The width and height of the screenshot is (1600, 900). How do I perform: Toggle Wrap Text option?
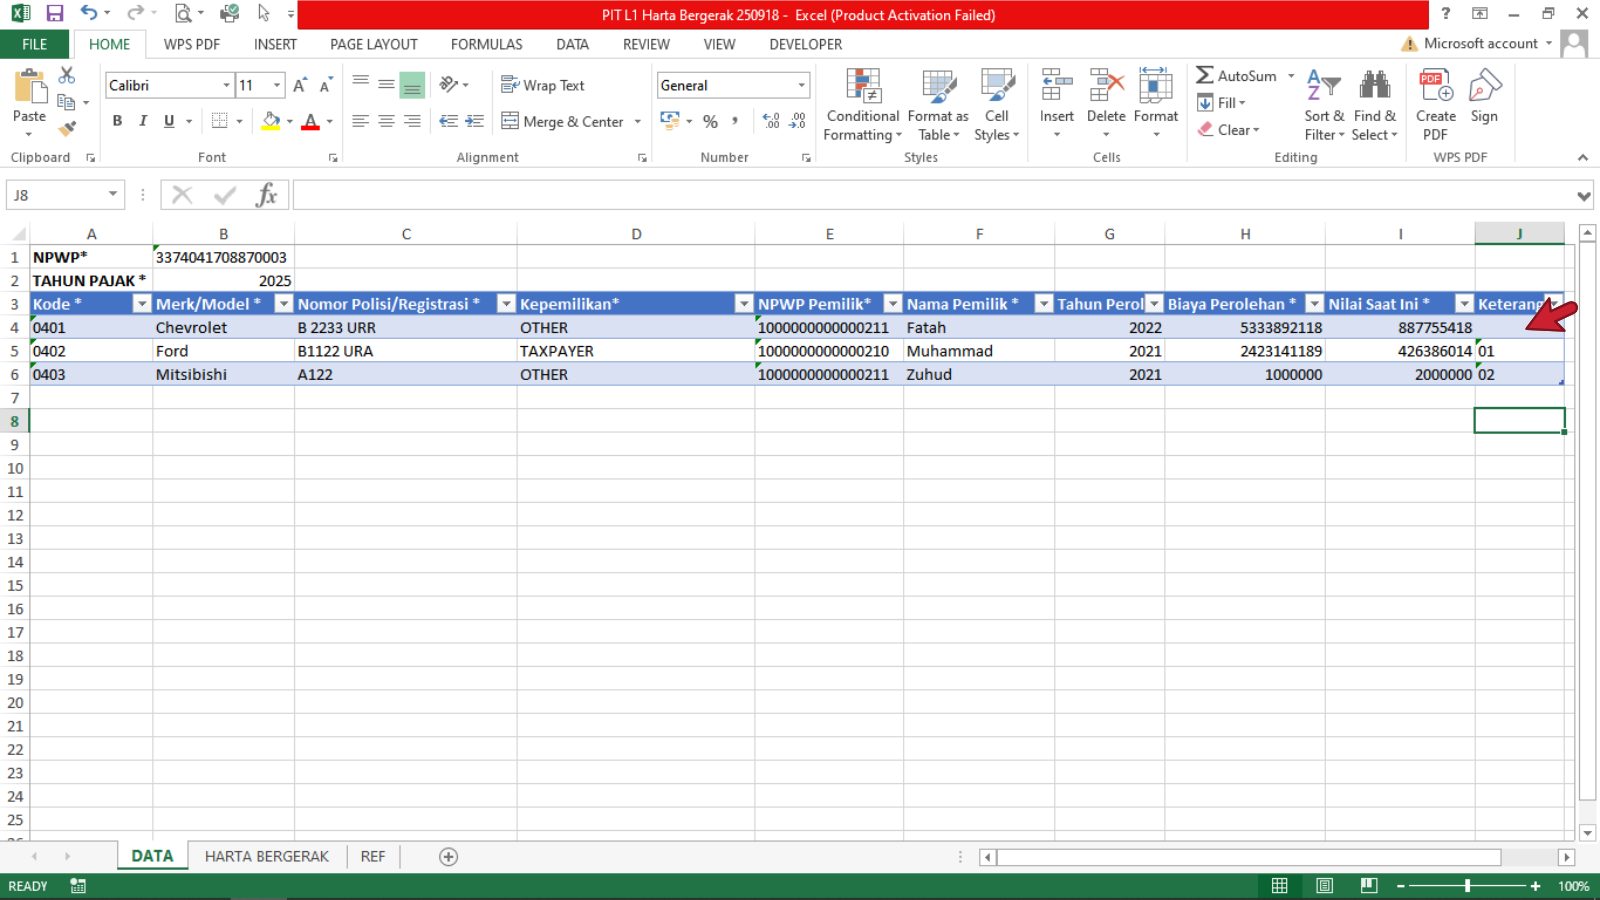point(543,86)
